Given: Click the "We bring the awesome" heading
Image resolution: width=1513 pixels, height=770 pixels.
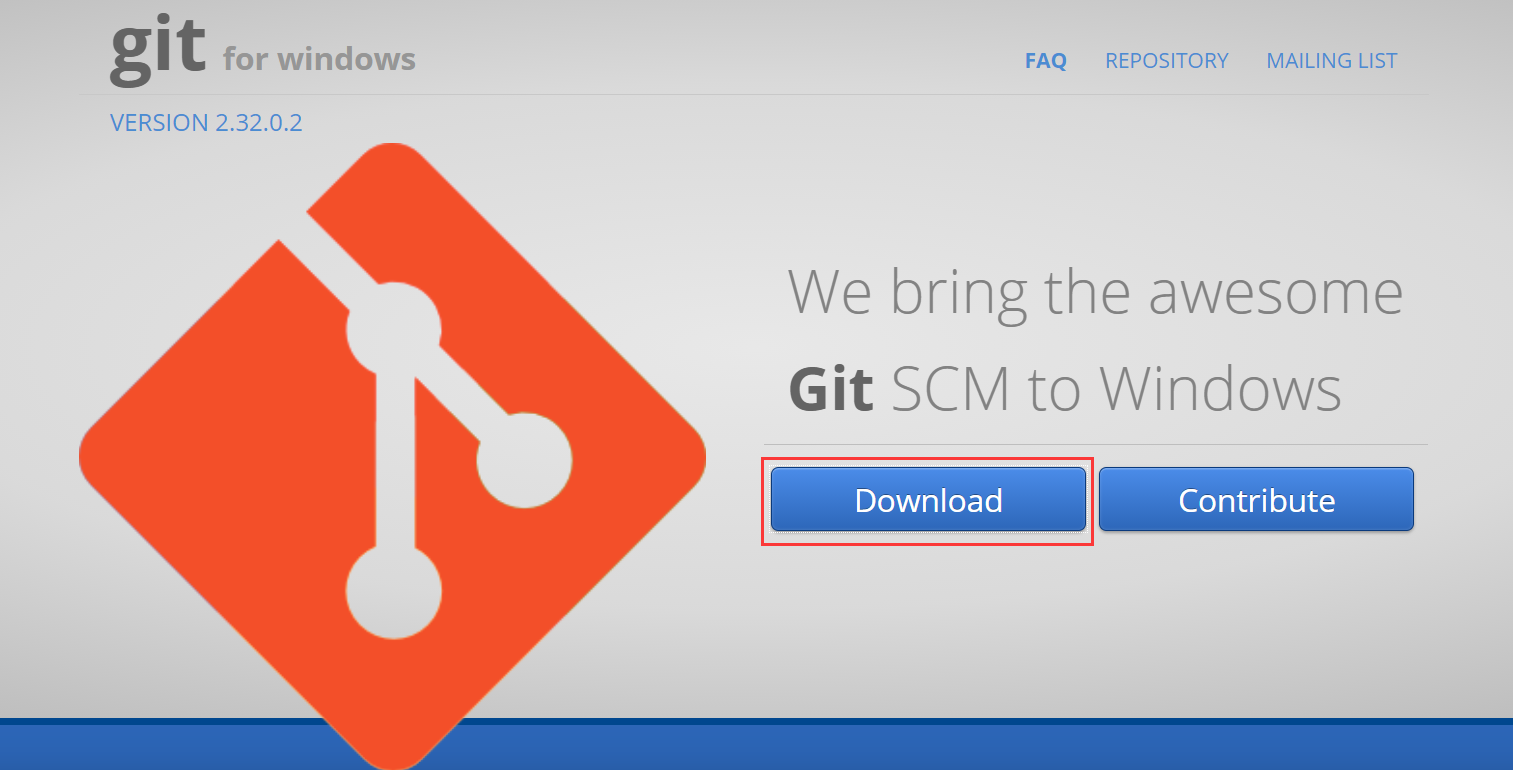Looking at the screenshot, I should (x=1095, y=292).
